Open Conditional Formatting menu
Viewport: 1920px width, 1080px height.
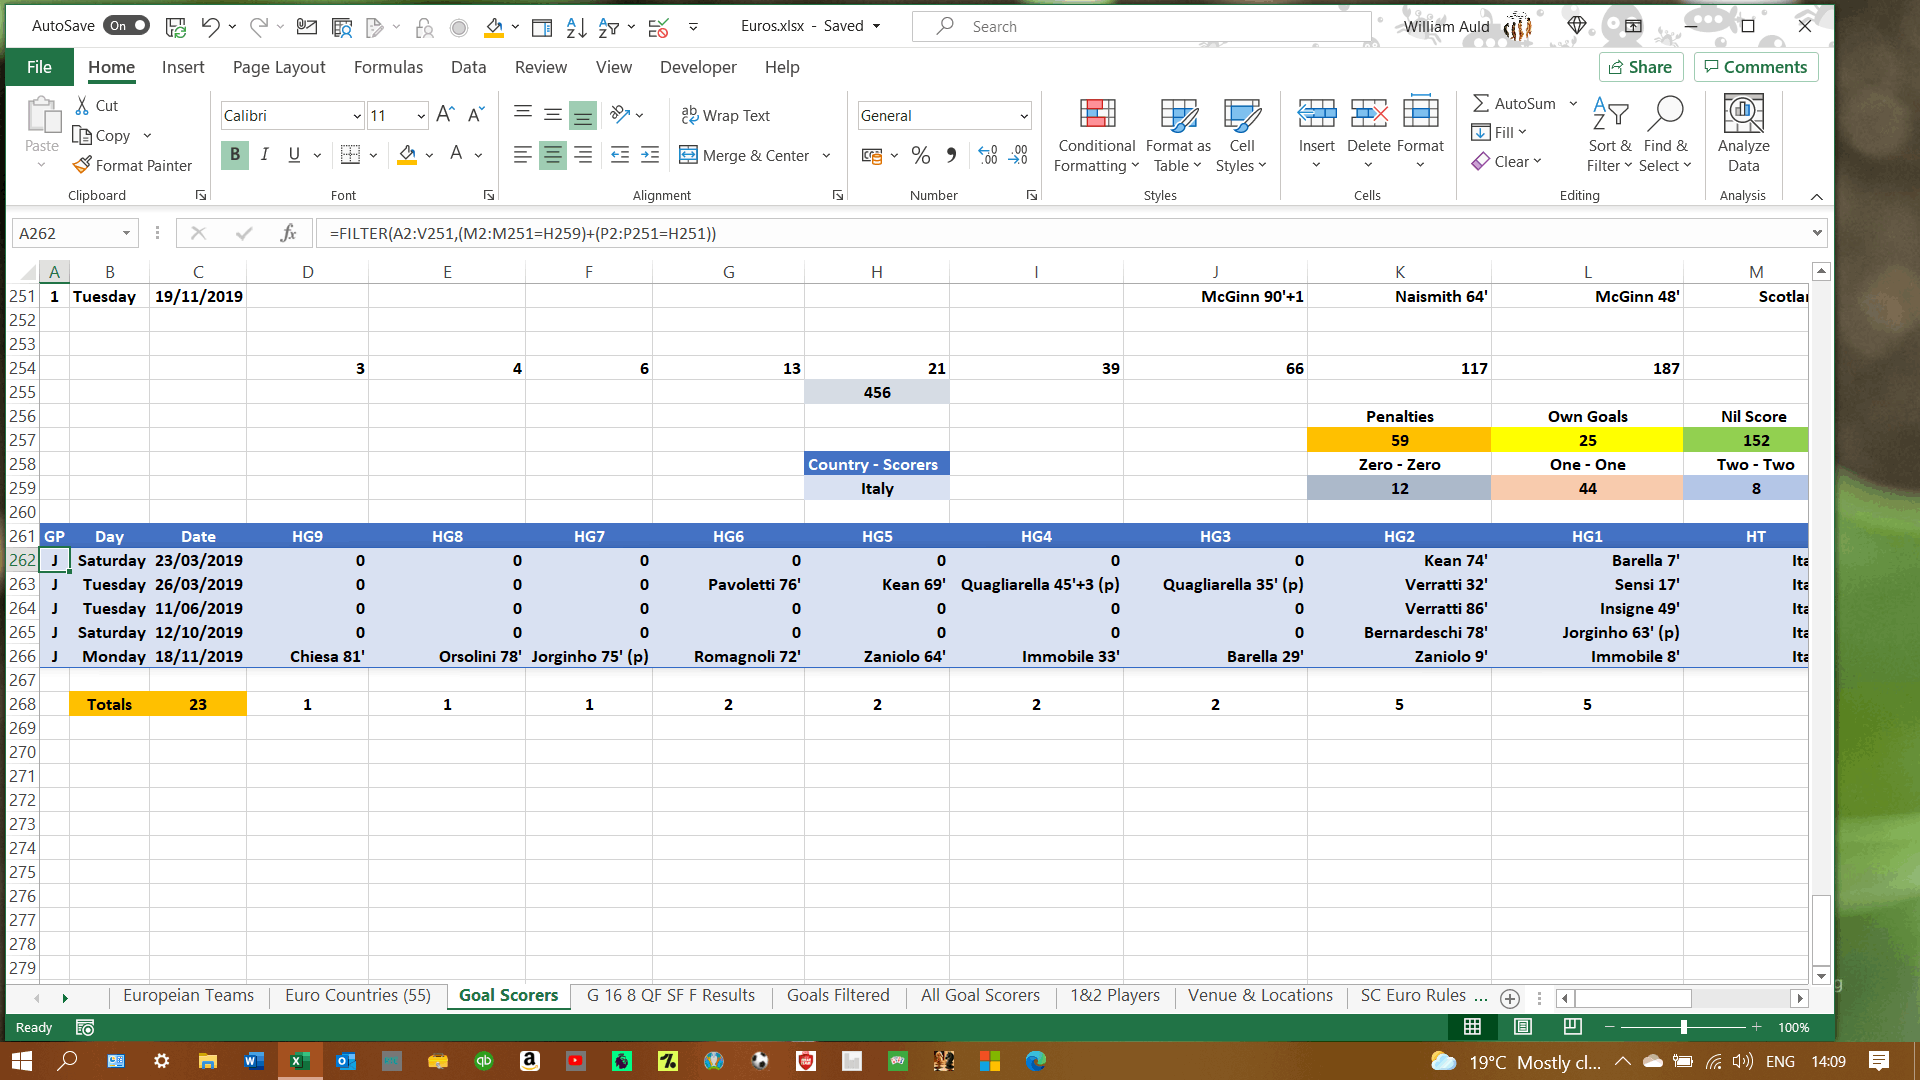coord(1096,135)
